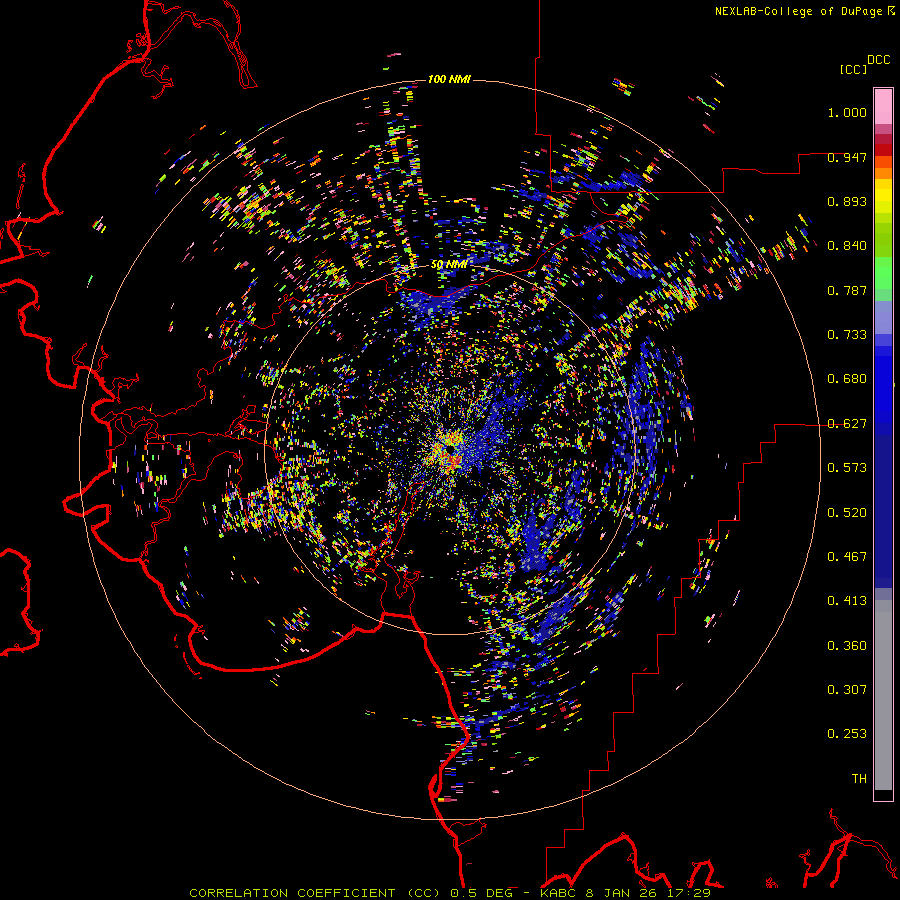Click the 100 NMI range ring label
Viewport: 900px width, 900px height.
pos(449,79)
